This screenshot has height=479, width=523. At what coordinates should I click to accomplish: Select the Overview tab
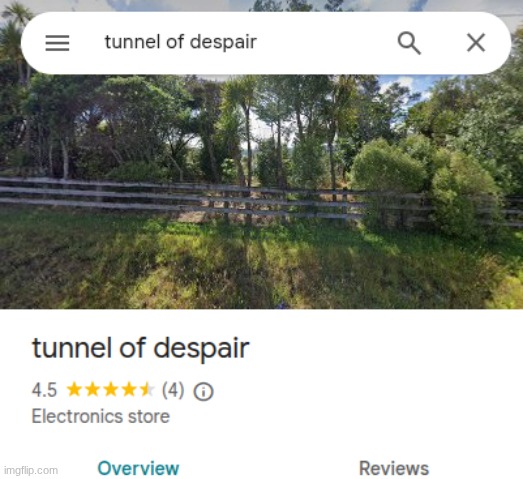tap(138, 468)
